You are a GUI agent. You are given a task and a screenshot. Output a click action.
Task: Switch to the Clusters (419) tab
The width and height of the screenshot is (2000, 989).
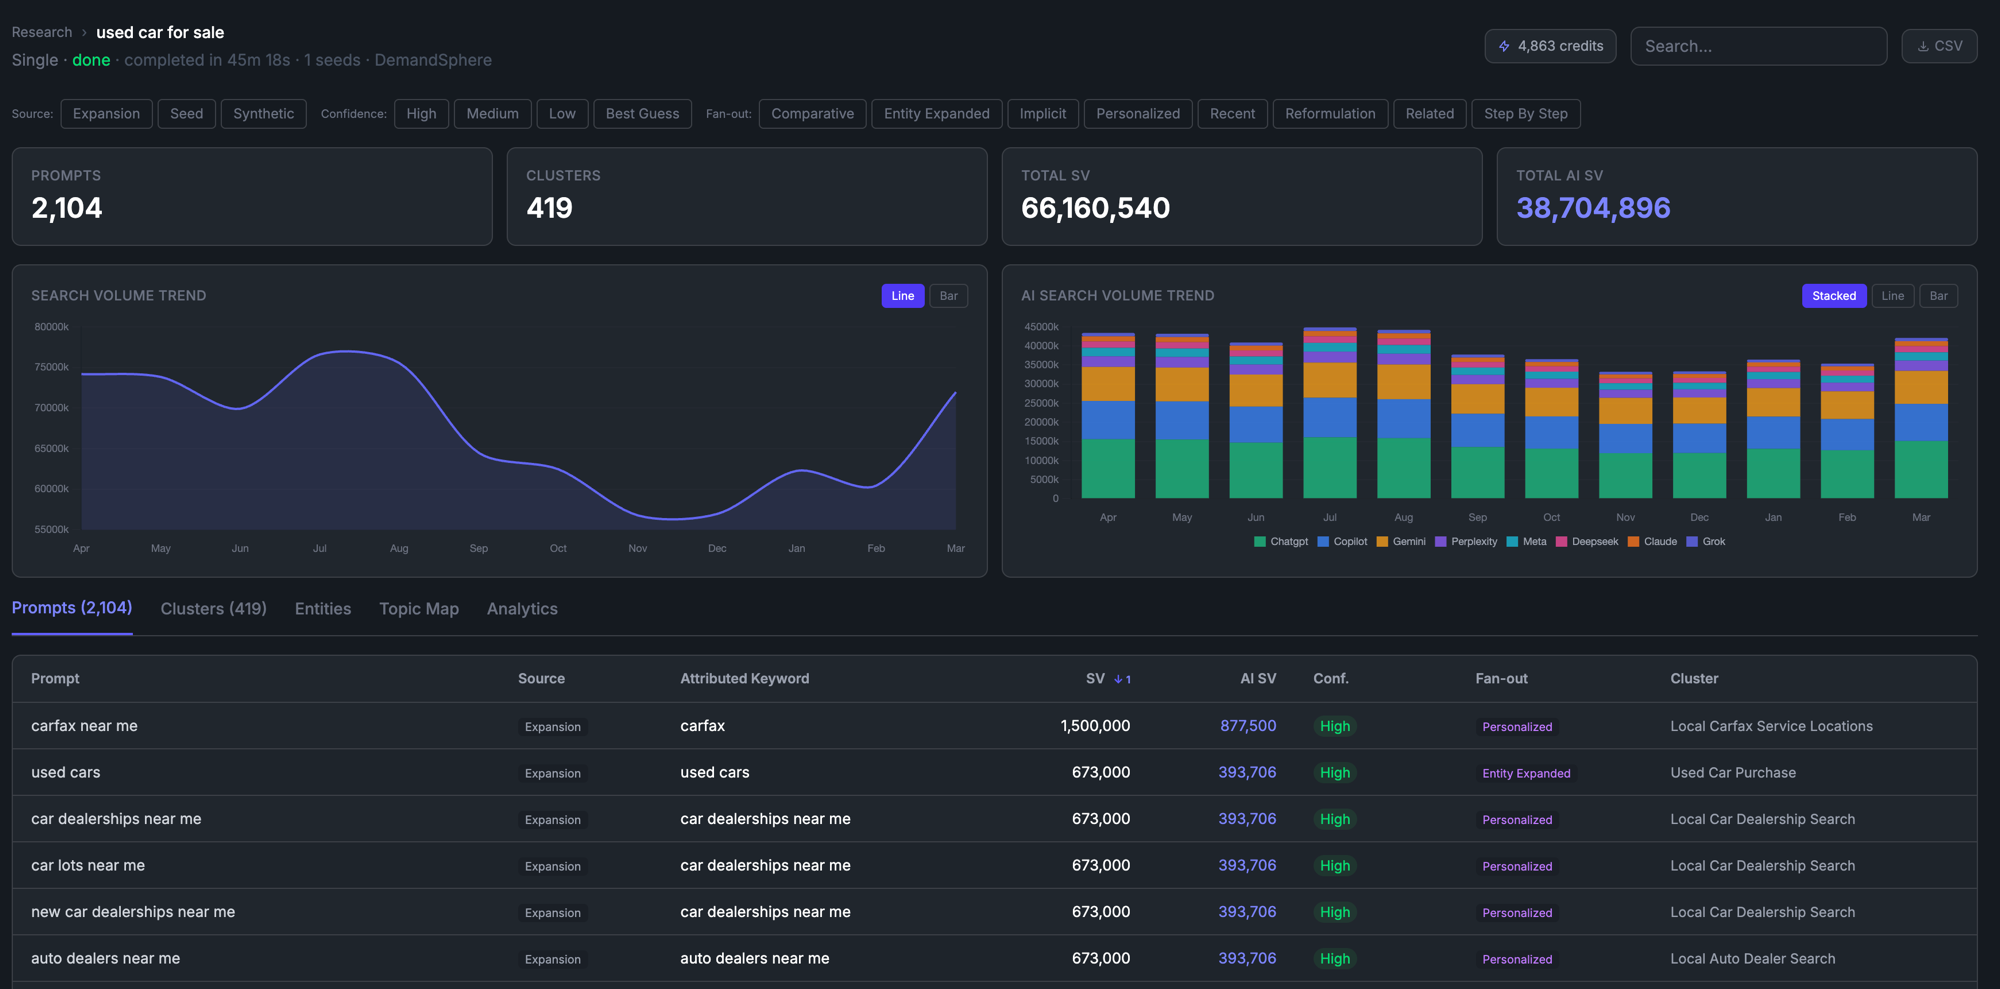(213, 608)
